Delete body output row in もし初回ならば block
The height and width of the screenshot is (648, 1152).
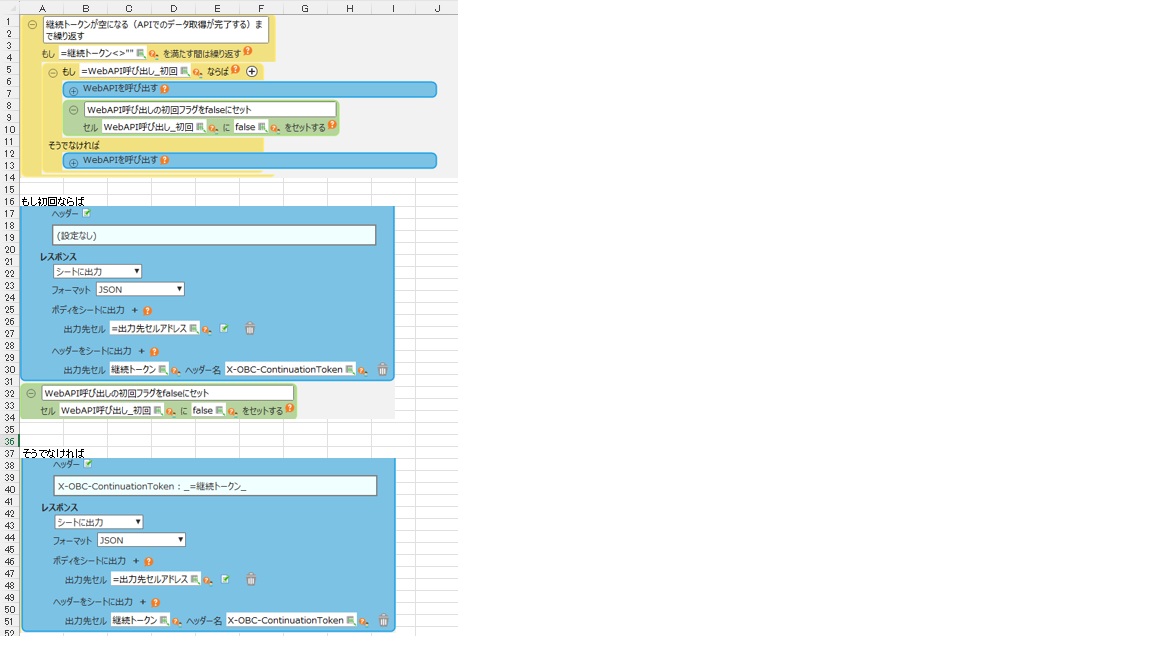click(x=250, y=328)
